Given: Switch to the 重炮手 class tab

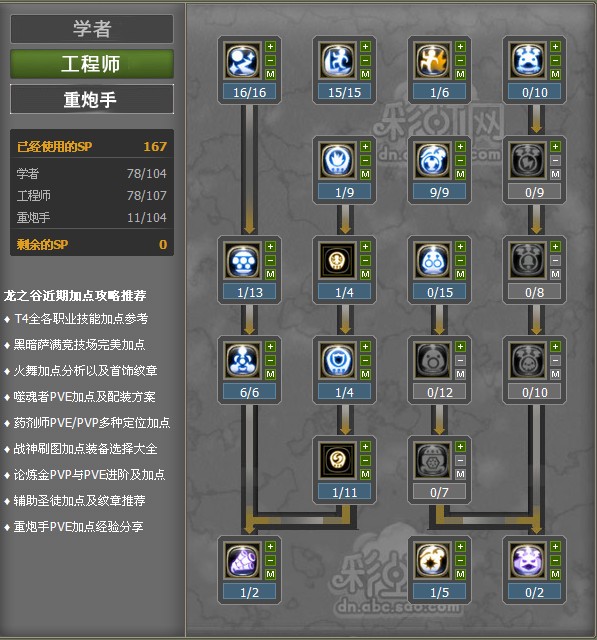Looking at the screenshot, I should [92, 99].
